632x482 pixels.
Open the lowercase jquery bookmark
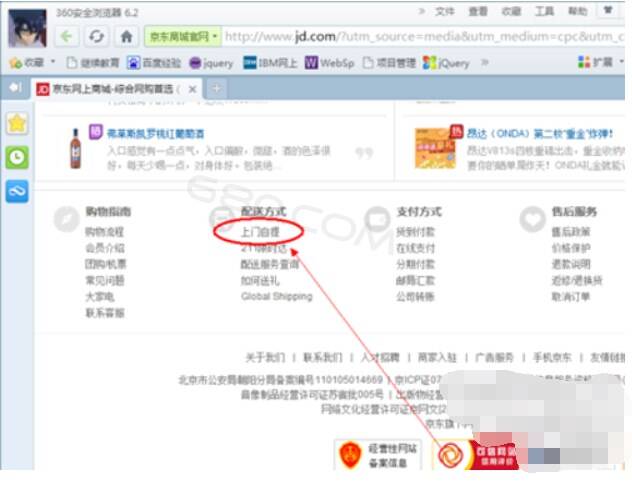click(211, 63)
